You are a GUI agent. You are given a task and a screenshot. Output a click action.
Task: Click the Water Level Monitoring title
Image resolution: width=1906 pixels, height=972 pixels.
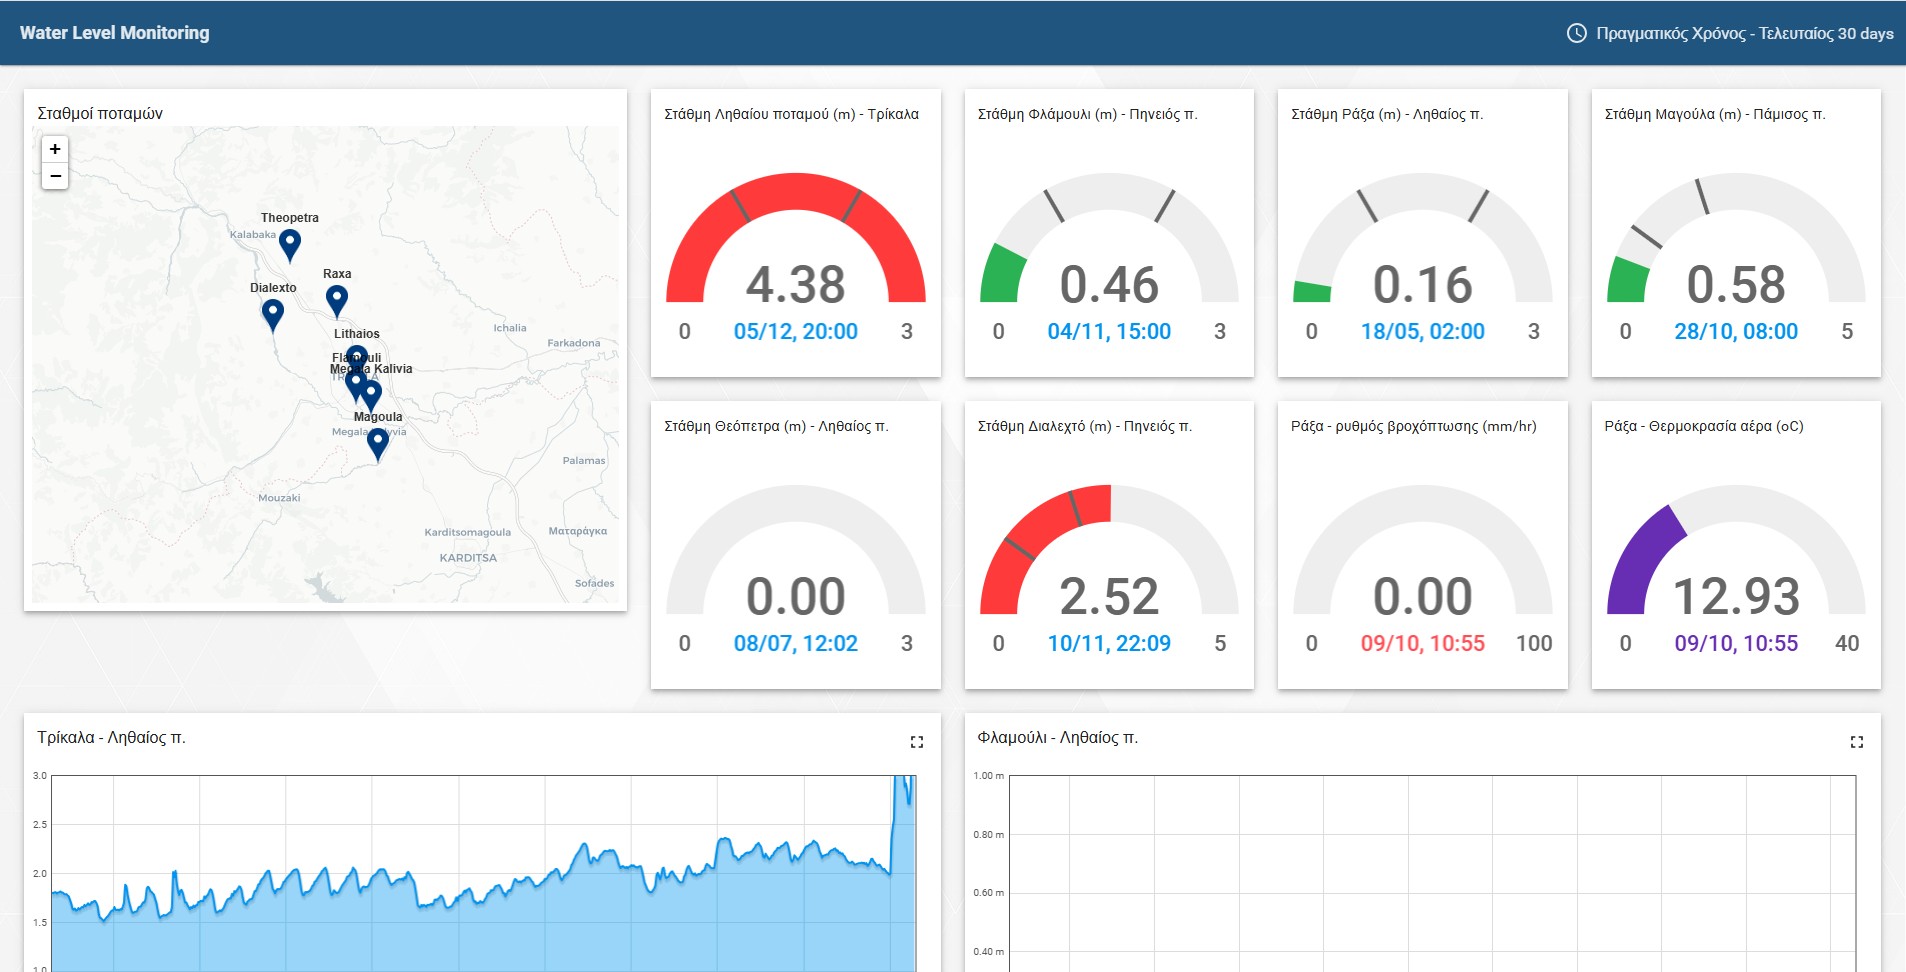click(115, 33)
